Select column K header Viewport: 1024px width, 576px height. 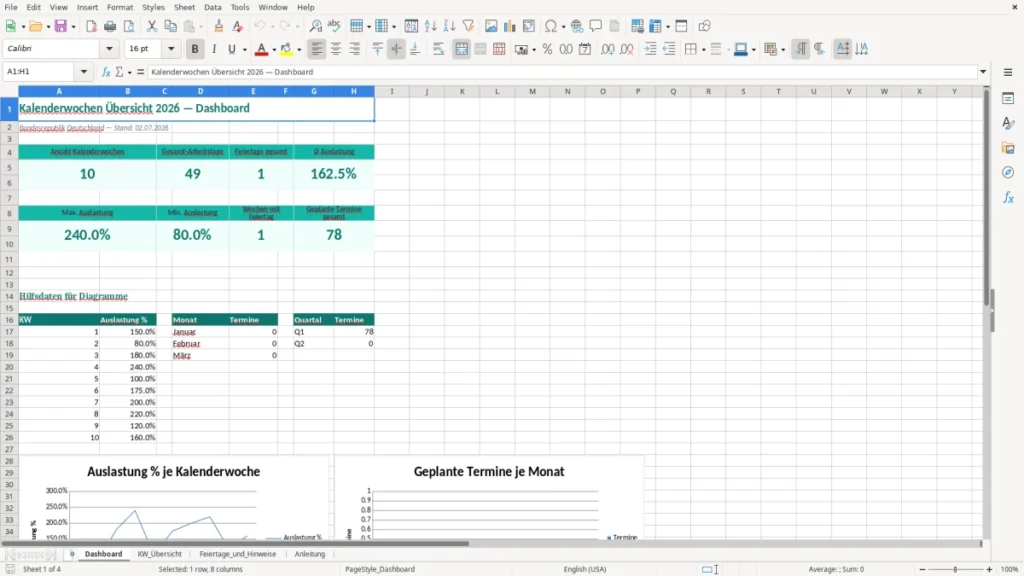pyautogui.click(x=462, y=91)
